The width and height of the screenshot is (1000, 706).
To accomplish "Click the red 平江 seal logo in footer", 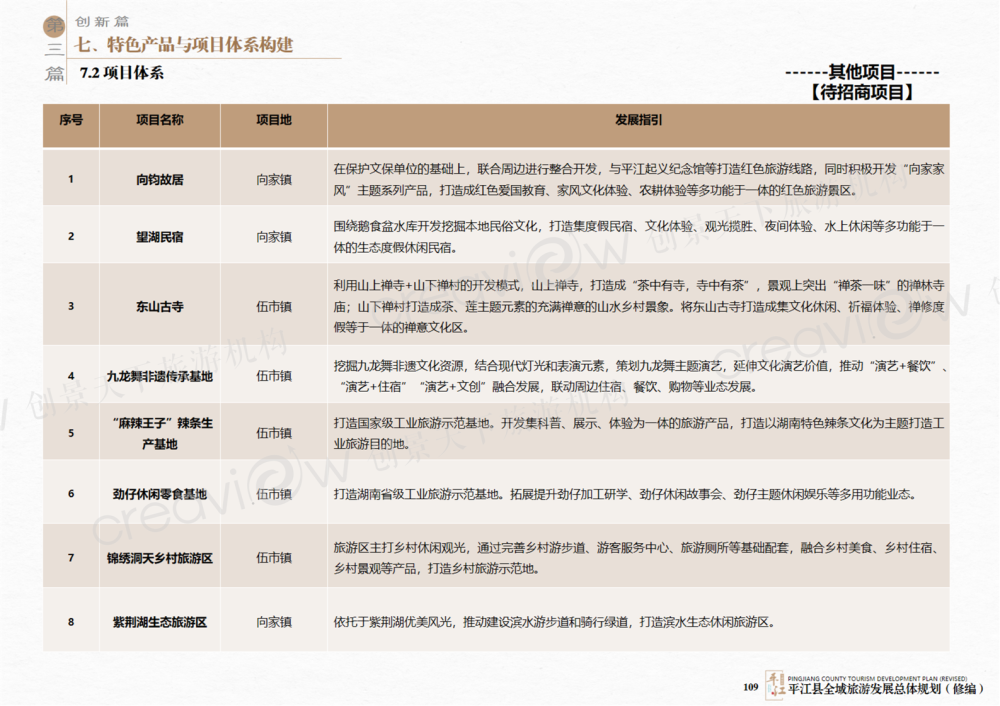I will click(x=775, y=683).
